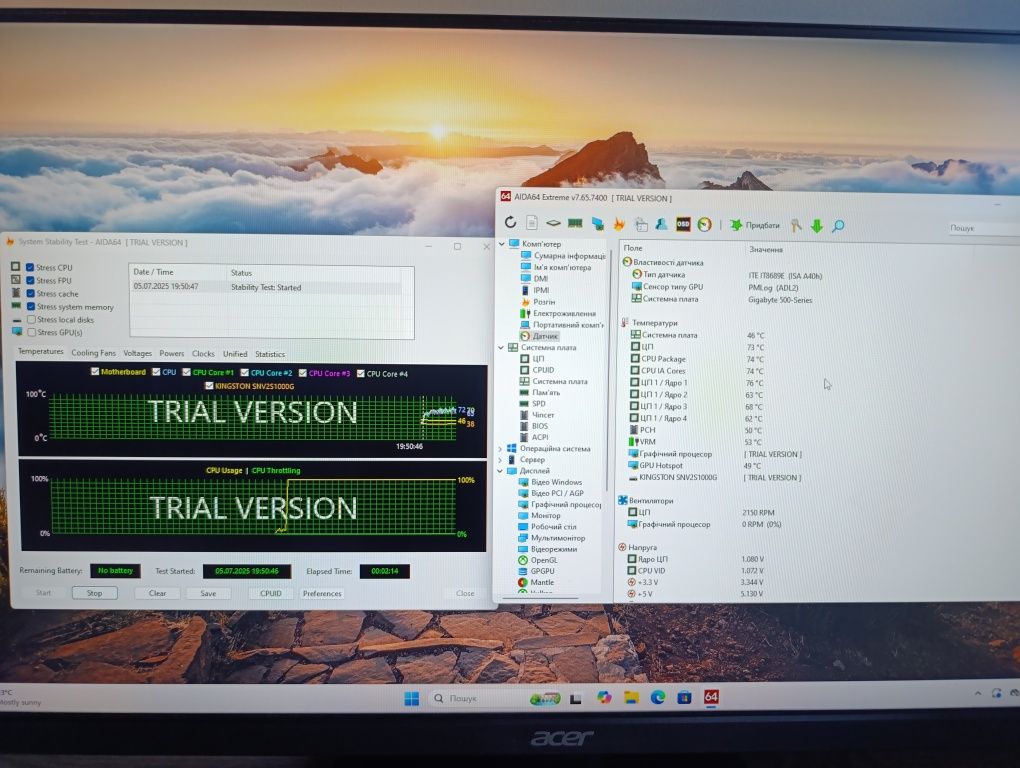Toggle the Motherboard graph checkbox
1020x768 pixels.
point(95,371)
